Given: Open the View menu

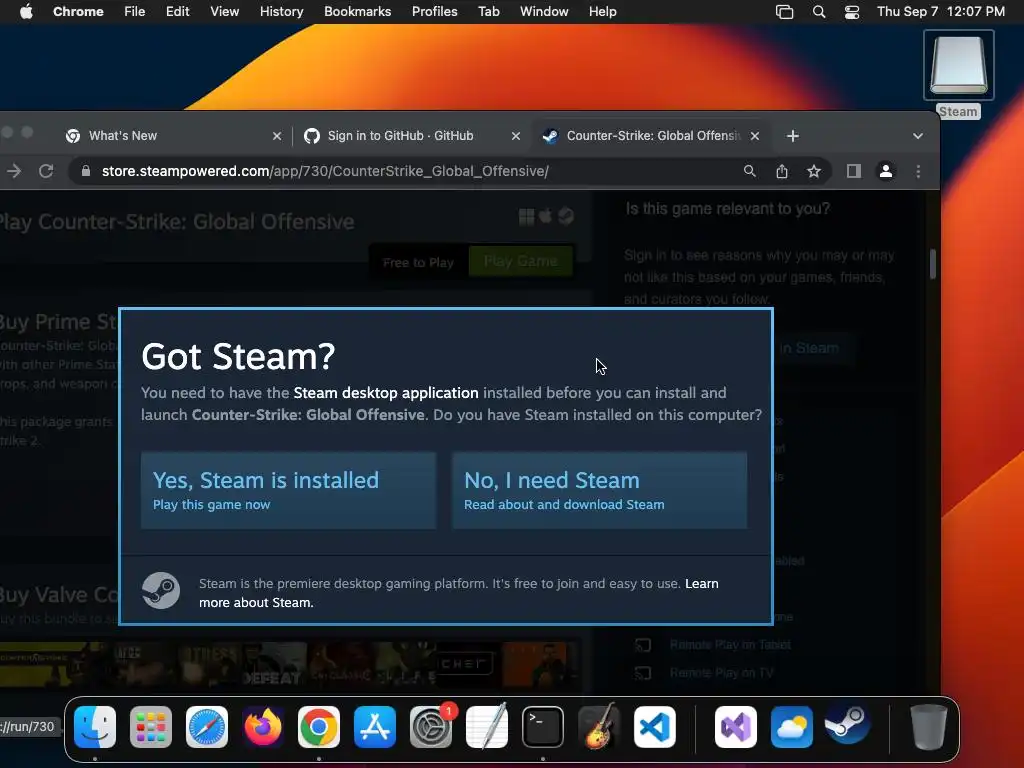Looking at the screenshot, I should coord(224,11).
